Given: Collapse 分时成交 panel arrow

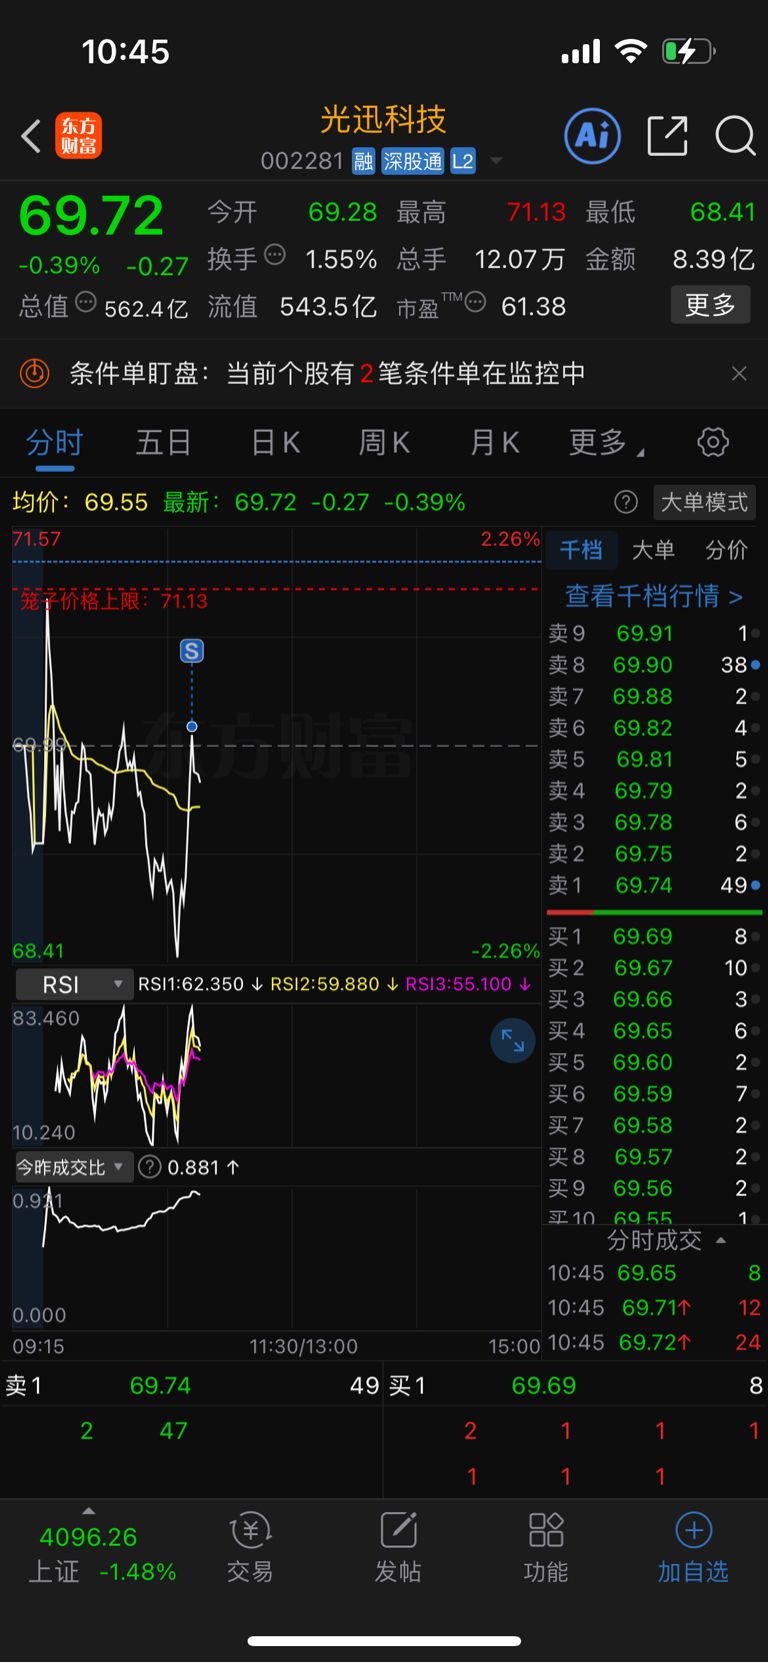Looking at the screenshot, I should tap(721, 1241).
